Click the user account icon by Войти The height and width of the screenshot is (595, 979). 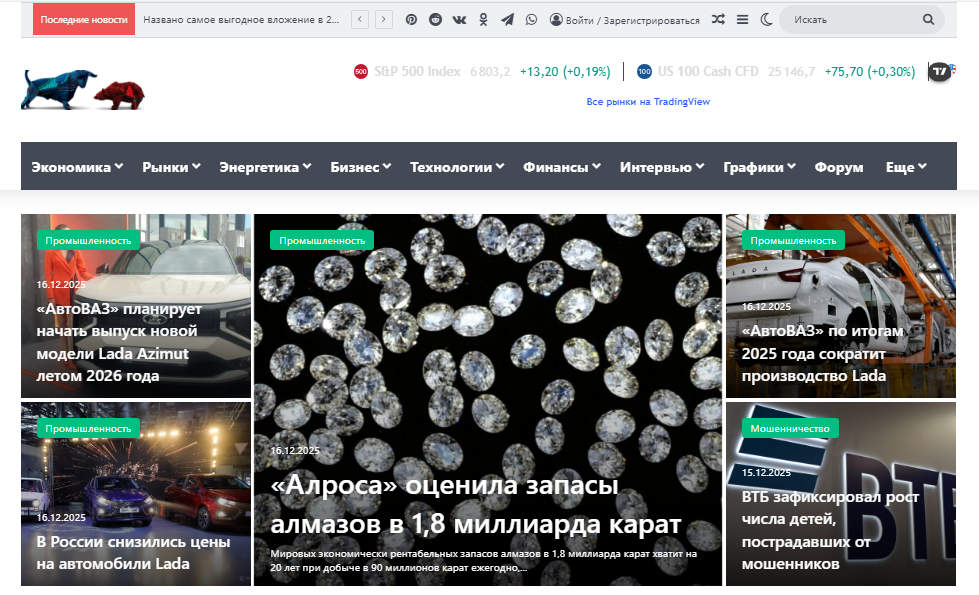[556, 20]
